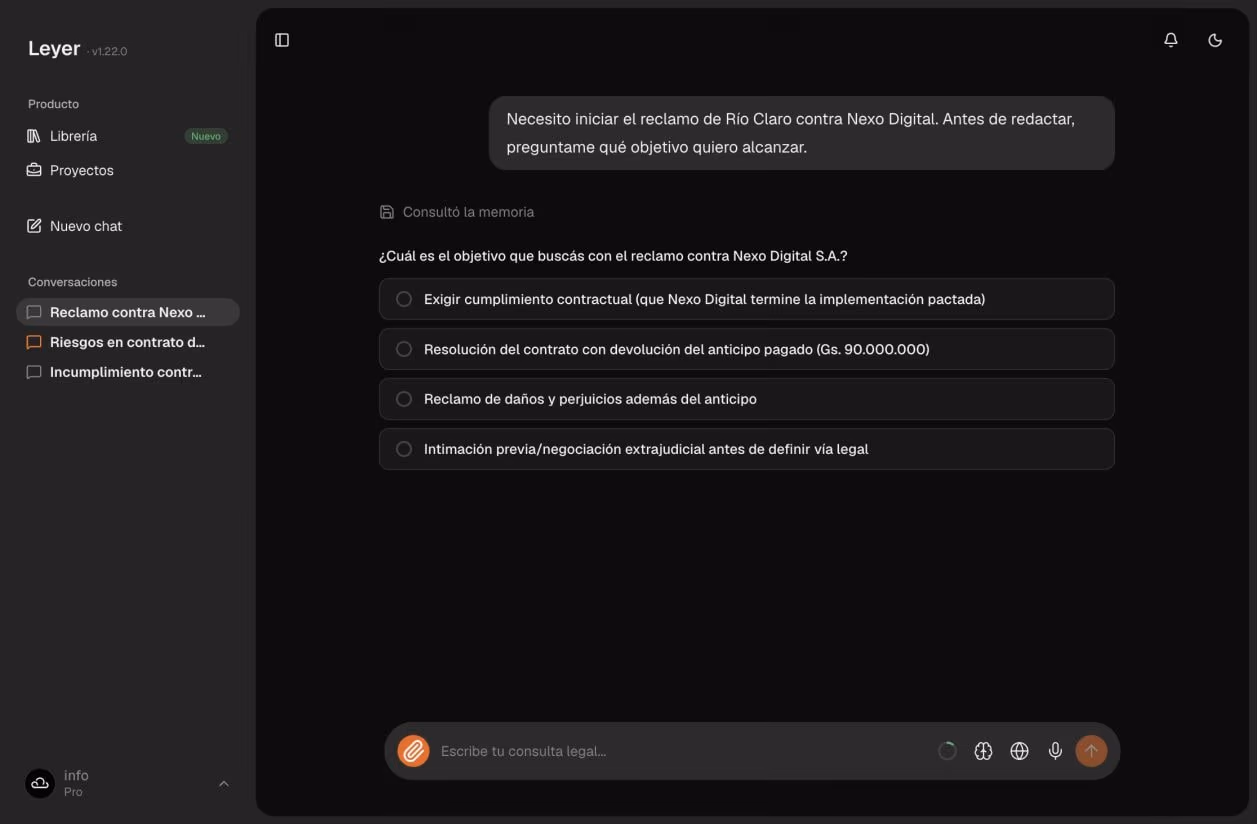Expand the info Pro account chevron
This screenshot has height=824, width=1257.
[x=224, y=784]
